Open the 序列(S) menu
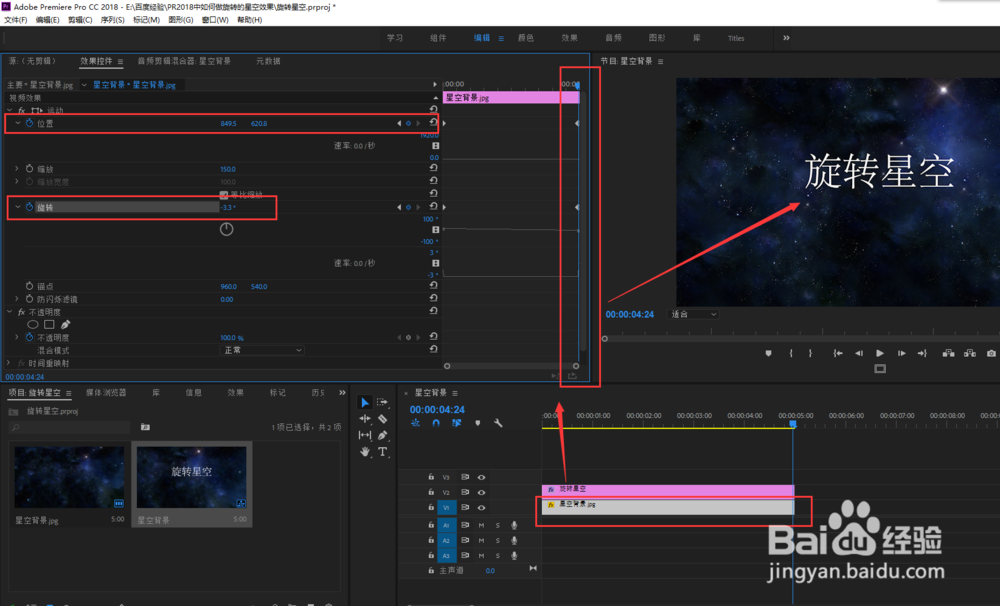This screenshot has width=1000, height=606. [x=112, y=20]
